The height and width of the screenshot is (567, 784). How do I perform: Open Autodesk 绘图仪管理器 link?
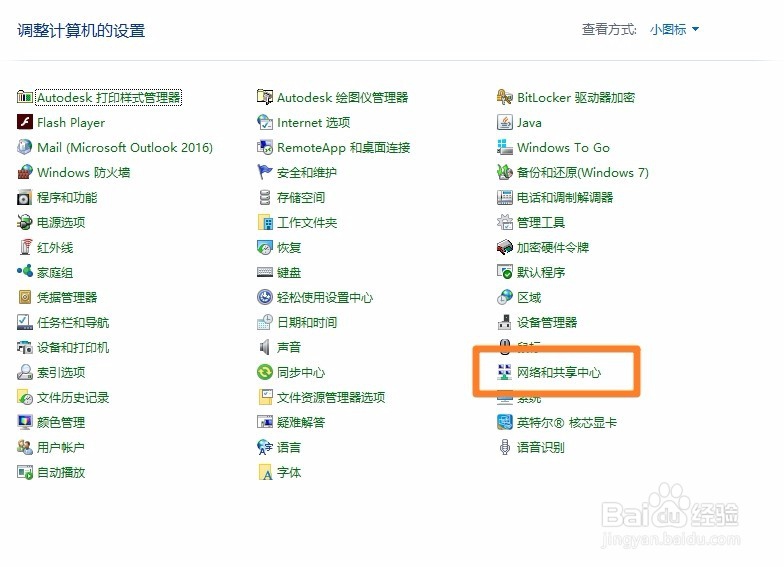coord(342,98)
